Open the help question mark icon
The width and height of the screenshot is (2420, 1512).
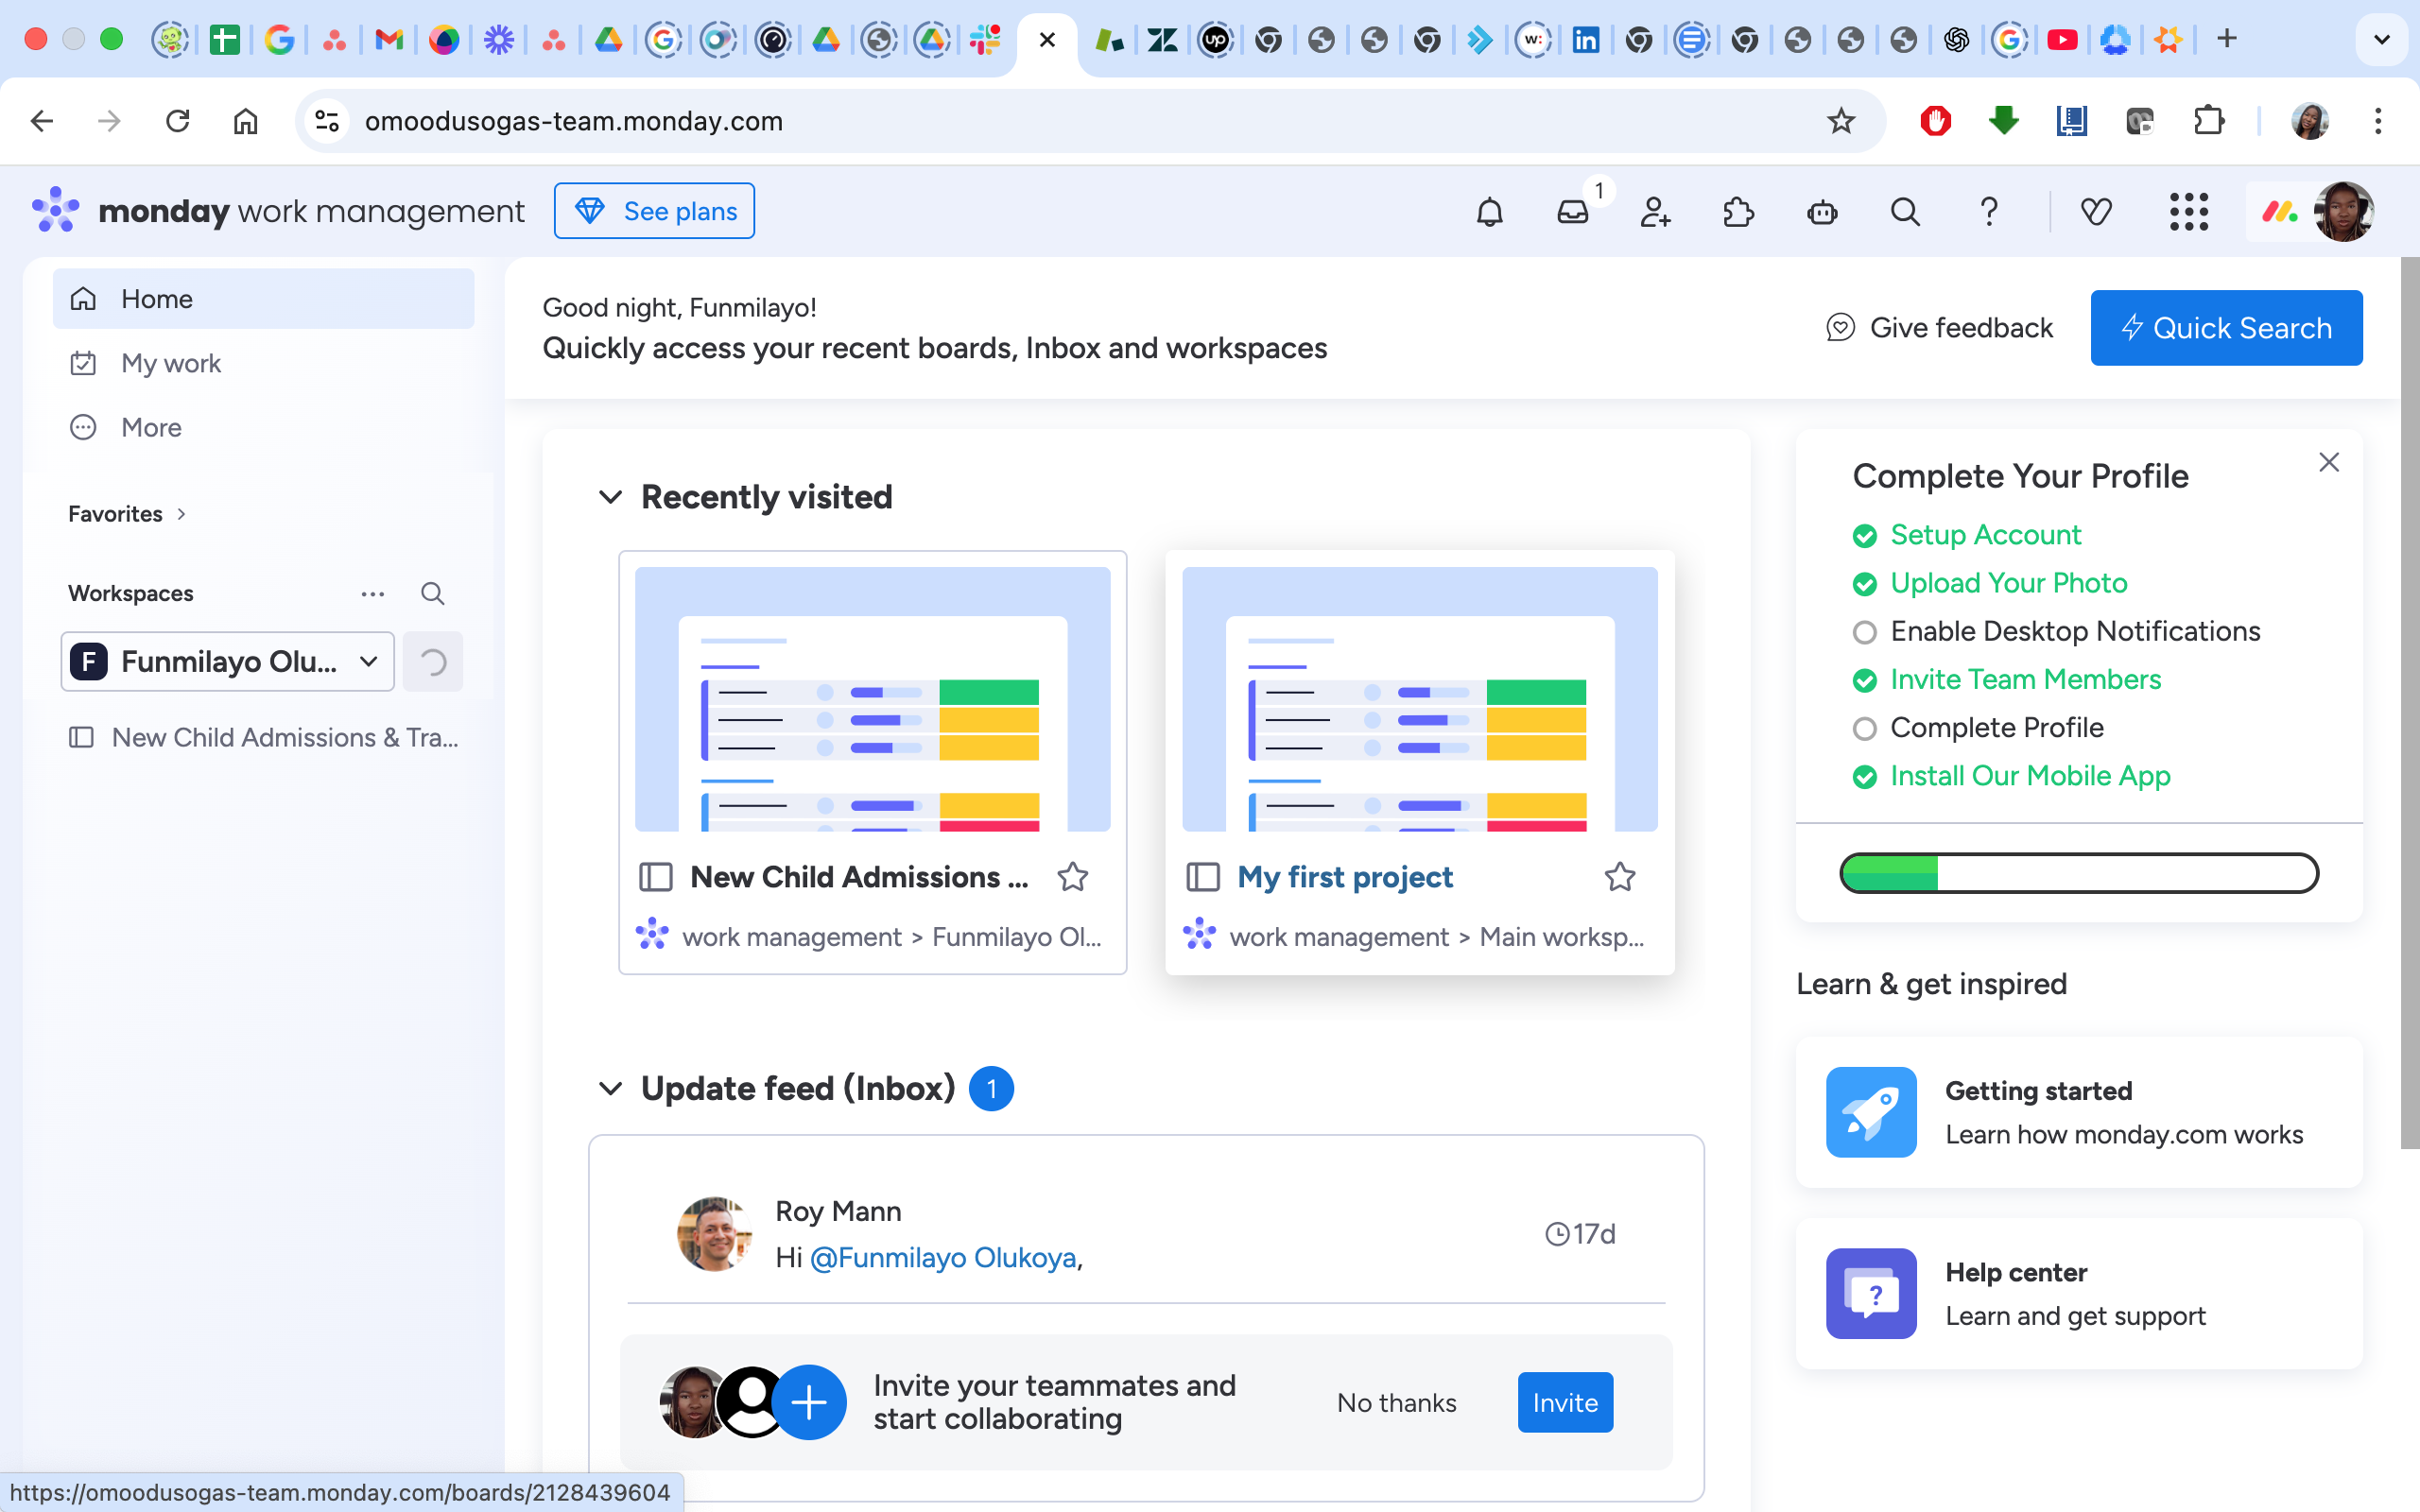[x=1989, y=212]
